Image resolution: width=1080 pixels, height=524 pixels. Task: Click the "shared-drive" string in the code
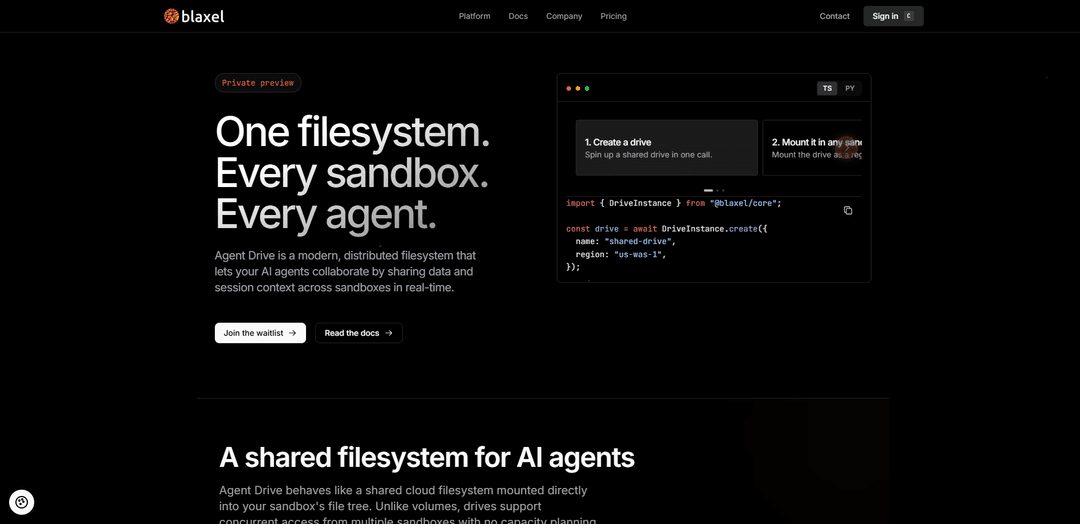click(640, 241)
